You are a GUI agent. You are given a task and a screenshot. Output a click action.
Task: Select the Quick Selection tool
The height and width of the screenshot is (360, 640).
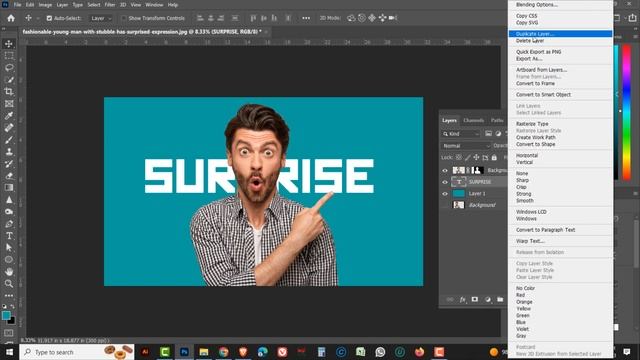(9, 80)
